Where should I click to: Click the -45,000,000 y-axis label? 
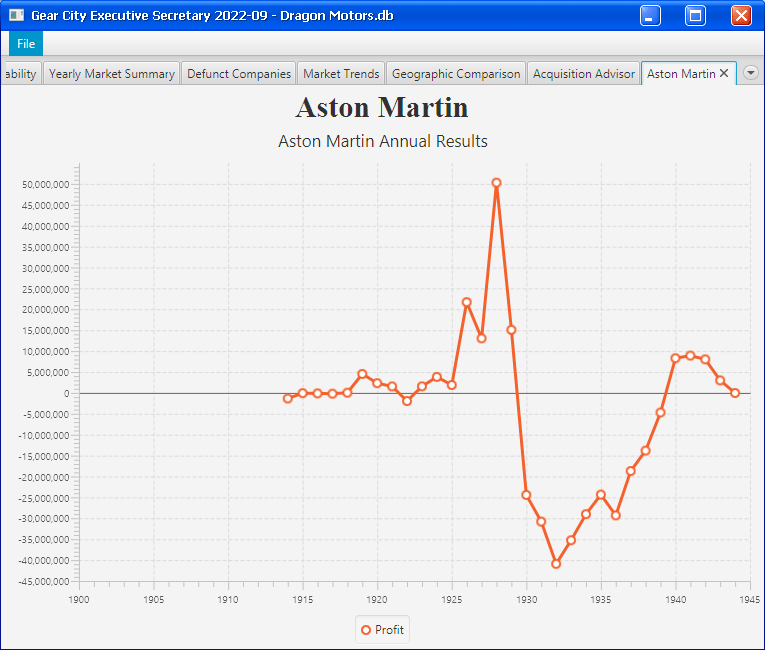(x=44, y=582)
